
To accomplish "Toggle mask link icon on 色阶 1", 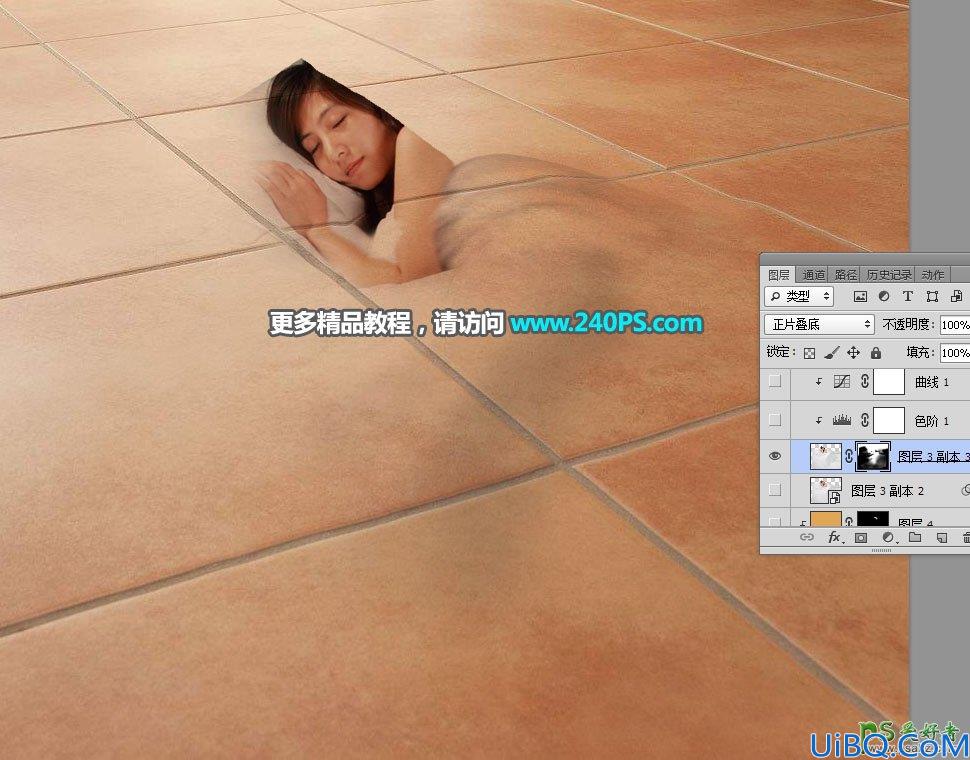I will point(865,421).
